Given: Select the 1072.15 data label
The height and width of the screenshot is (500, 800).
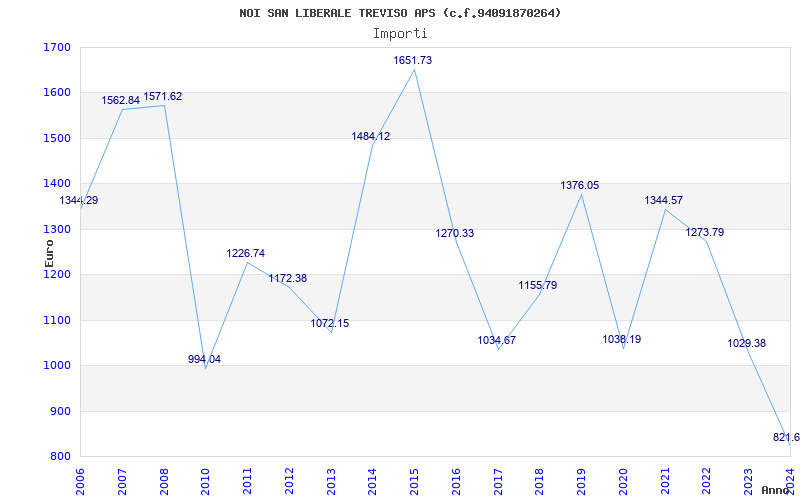Looking at the screenshot, I should pos(330,323).
